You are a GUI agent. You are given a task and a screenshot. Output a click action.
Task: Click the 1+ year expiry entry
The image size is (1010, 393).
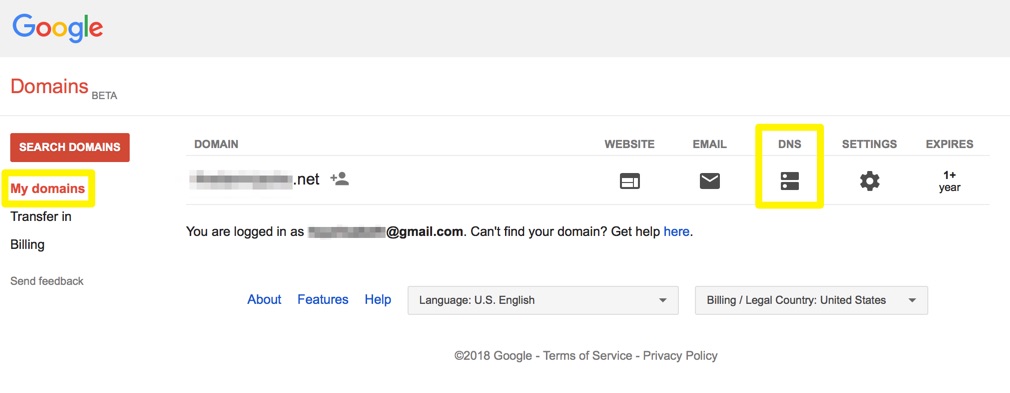[x=949, y=181]
